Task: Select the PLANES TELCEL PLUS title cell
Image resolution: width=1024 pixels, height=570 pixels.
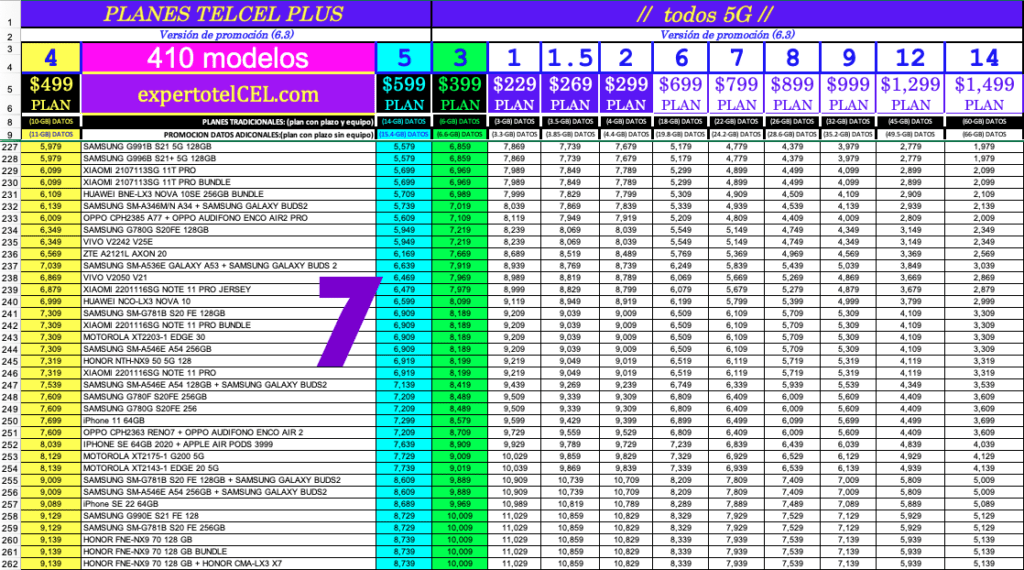Action: pos(223,14)
